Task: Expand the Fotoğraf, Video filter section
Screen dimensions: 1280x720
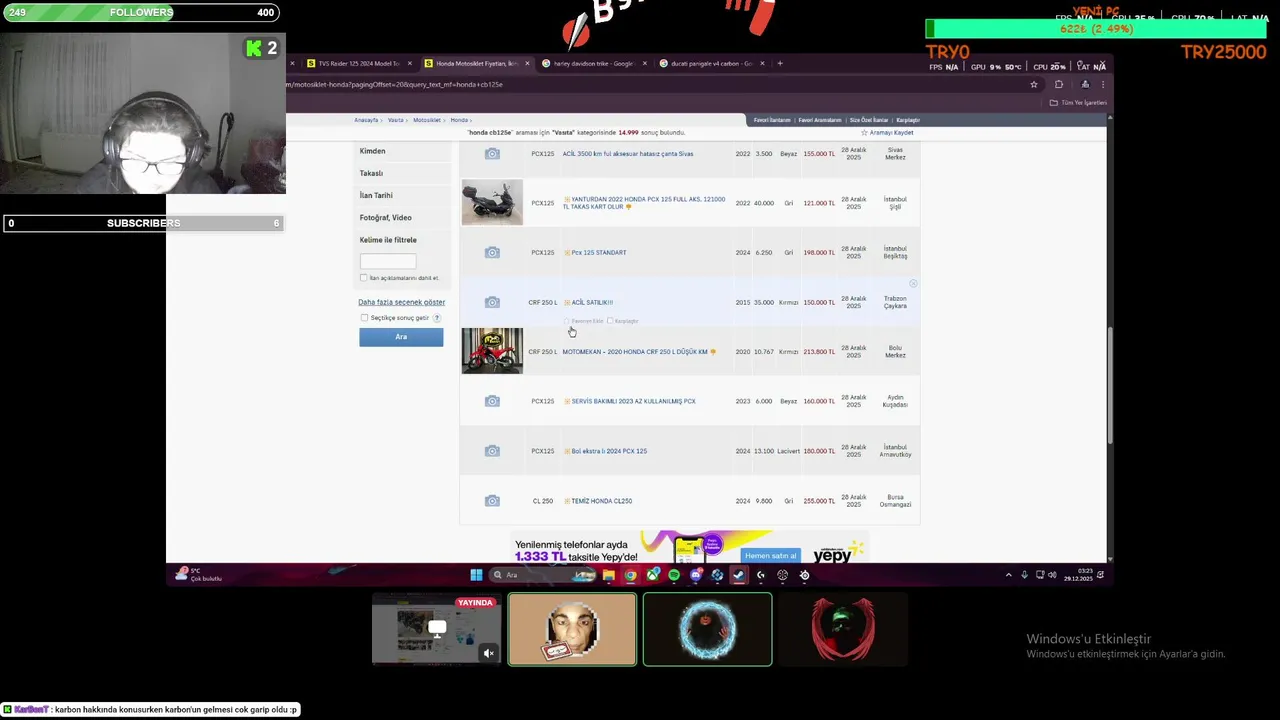Action: pos(385,217)
